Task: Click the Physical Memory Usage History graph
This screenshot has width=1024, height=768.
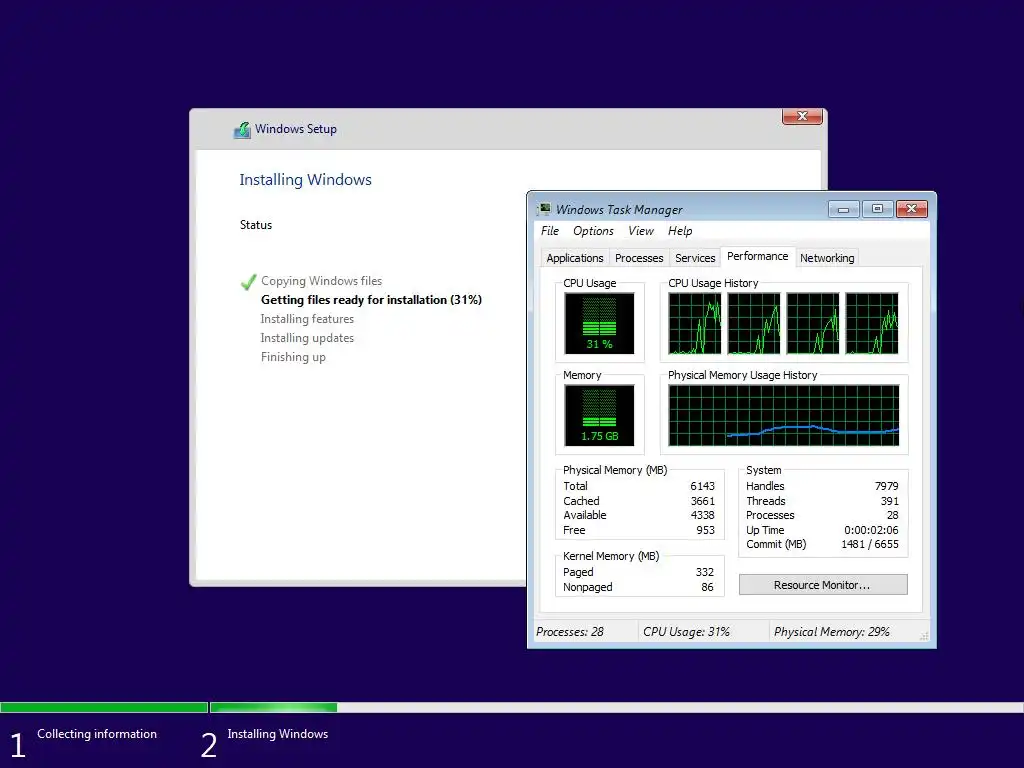Action: coord(784,415)
